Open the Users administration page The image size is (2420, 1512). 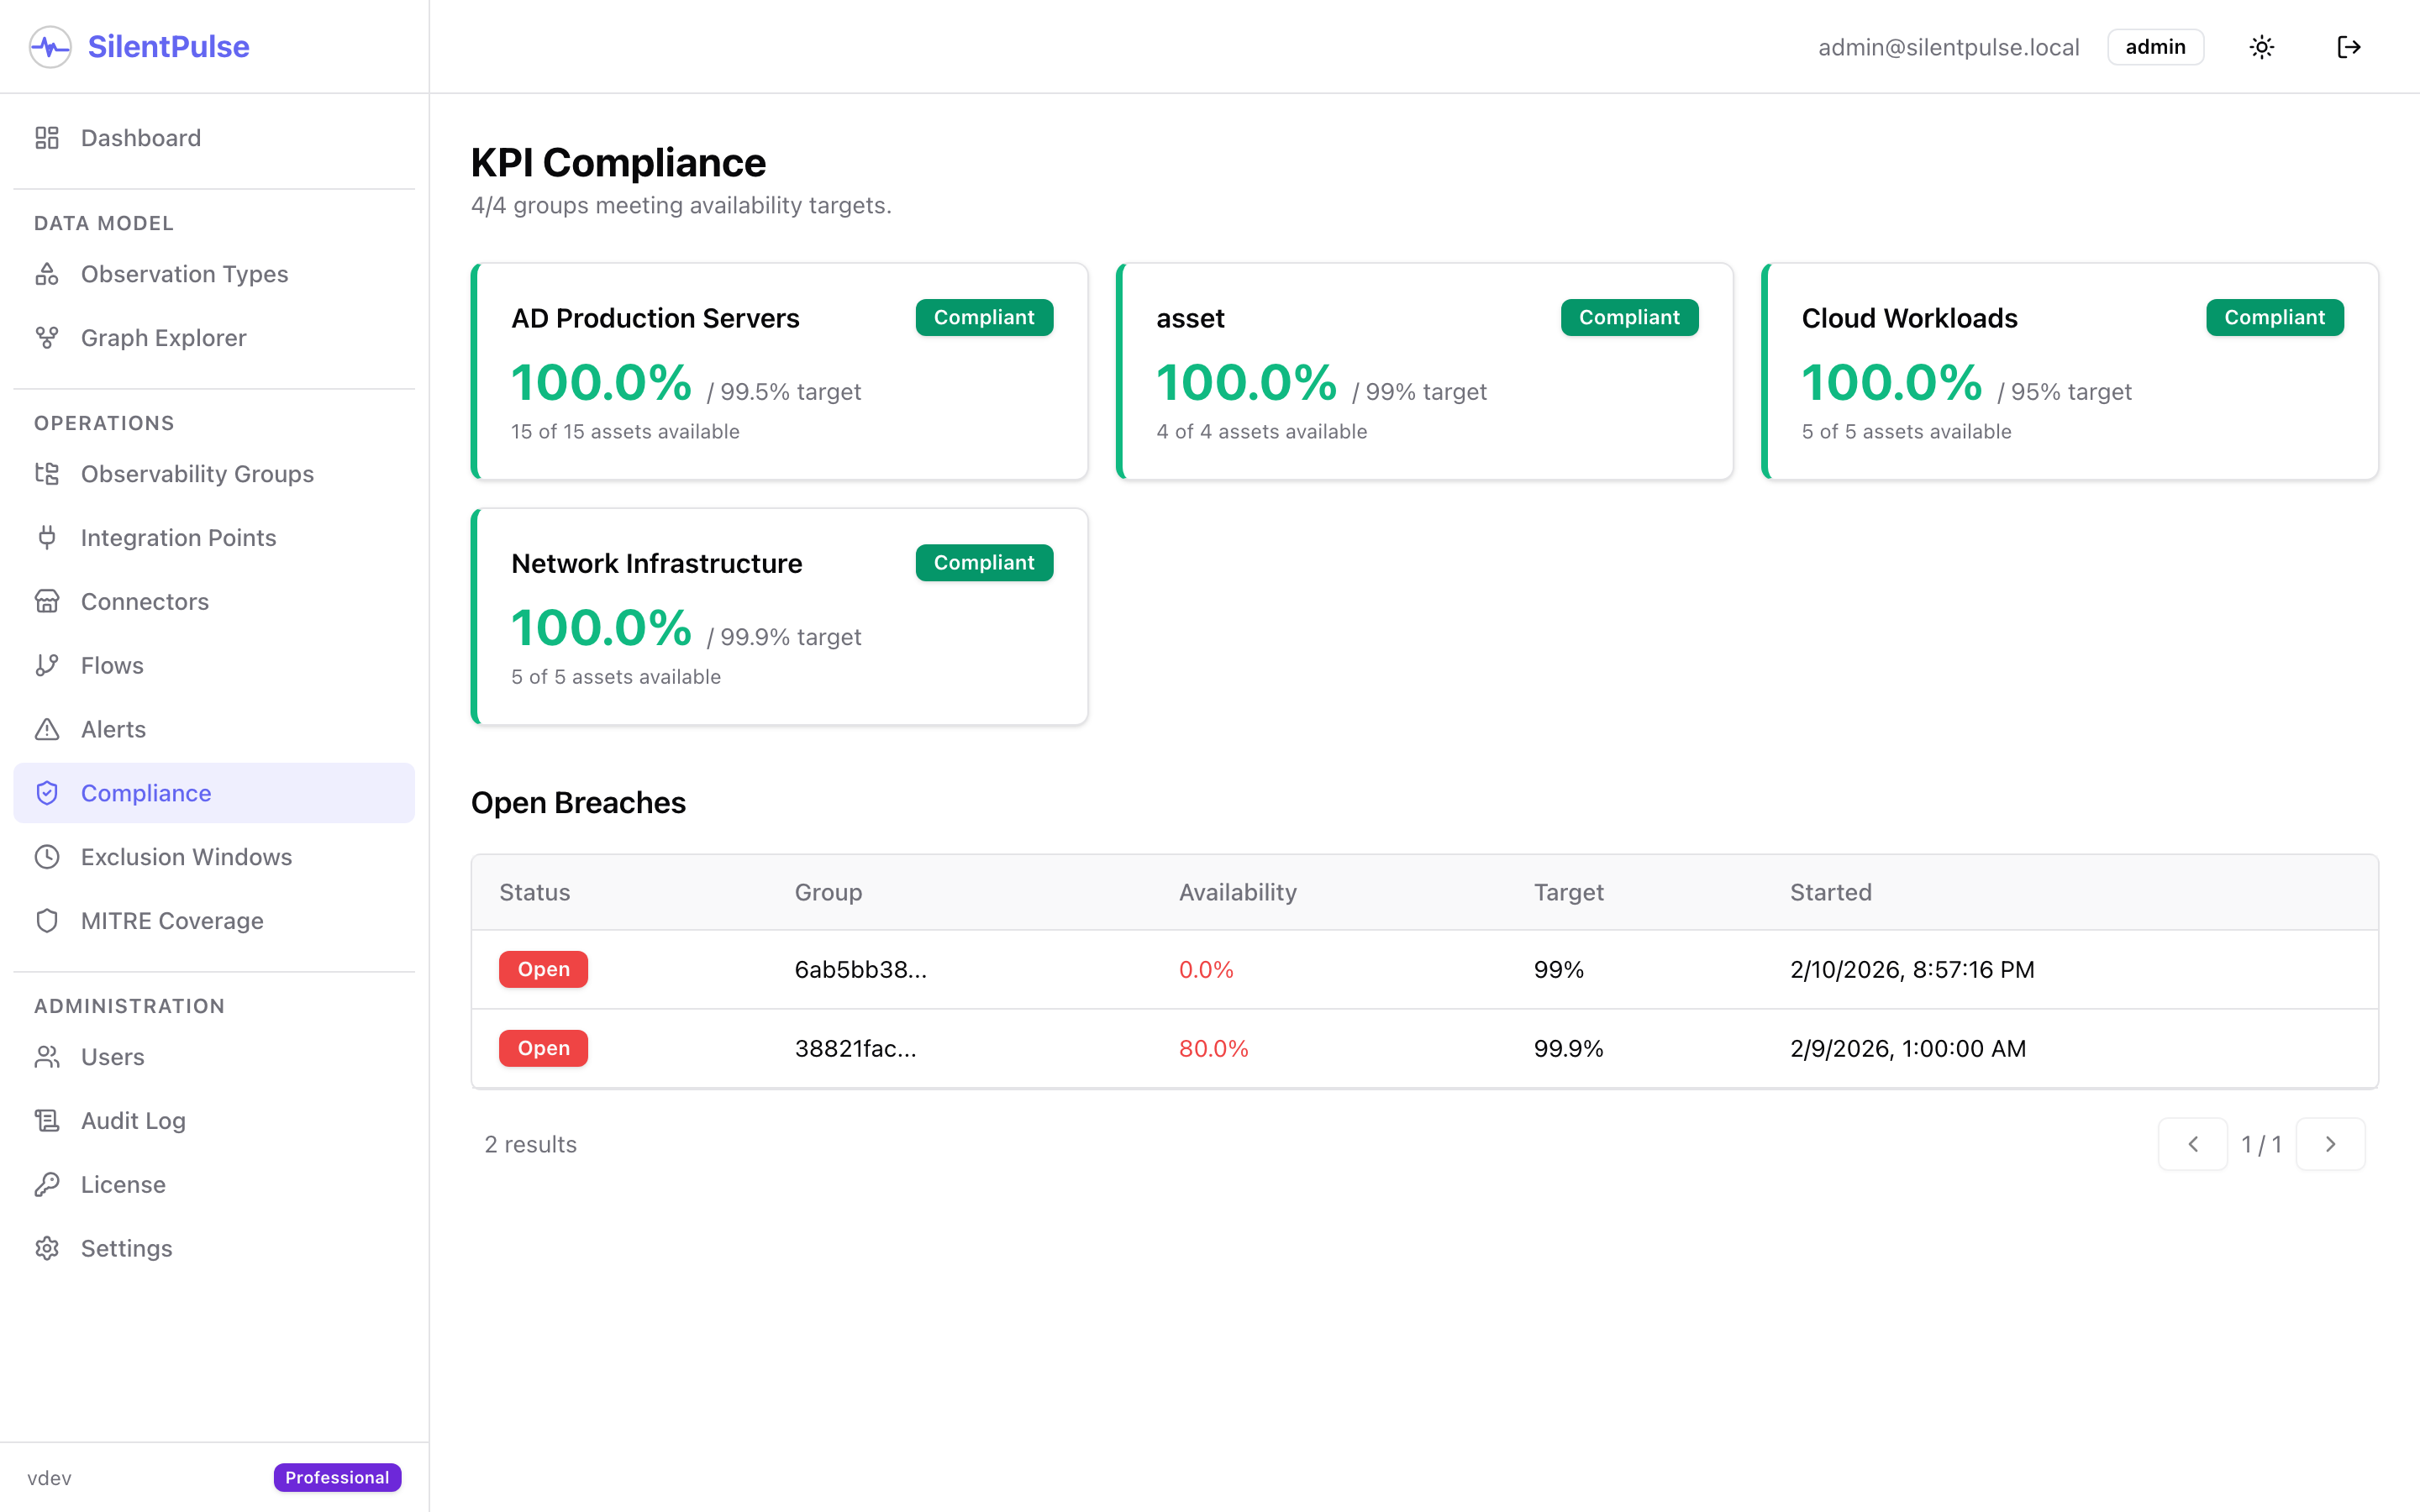pos(214,1057)
